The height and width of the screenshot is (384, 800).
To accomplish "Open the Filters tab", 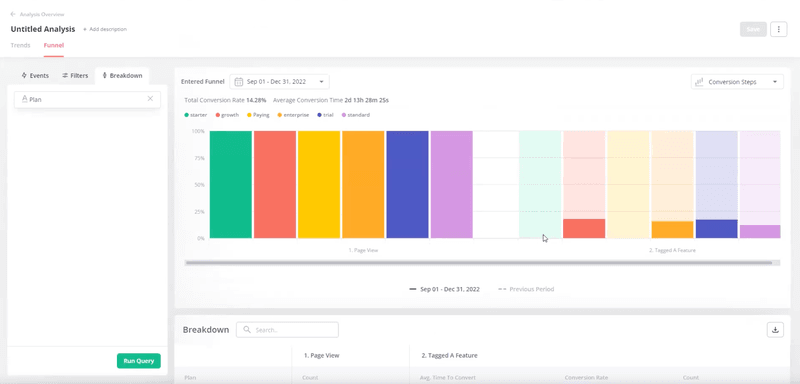I will [x=75, y=75].
